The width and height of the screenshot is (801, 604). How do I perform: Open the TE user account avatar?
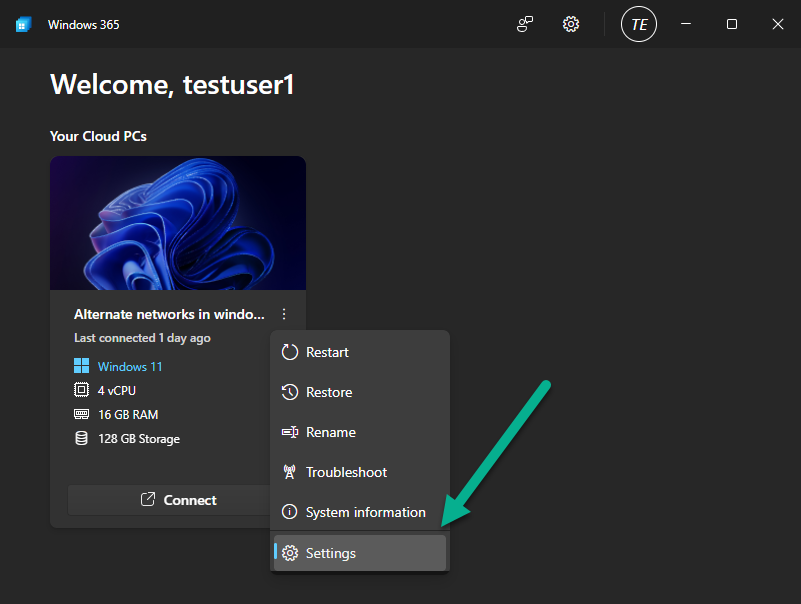[x=639, y=24]
